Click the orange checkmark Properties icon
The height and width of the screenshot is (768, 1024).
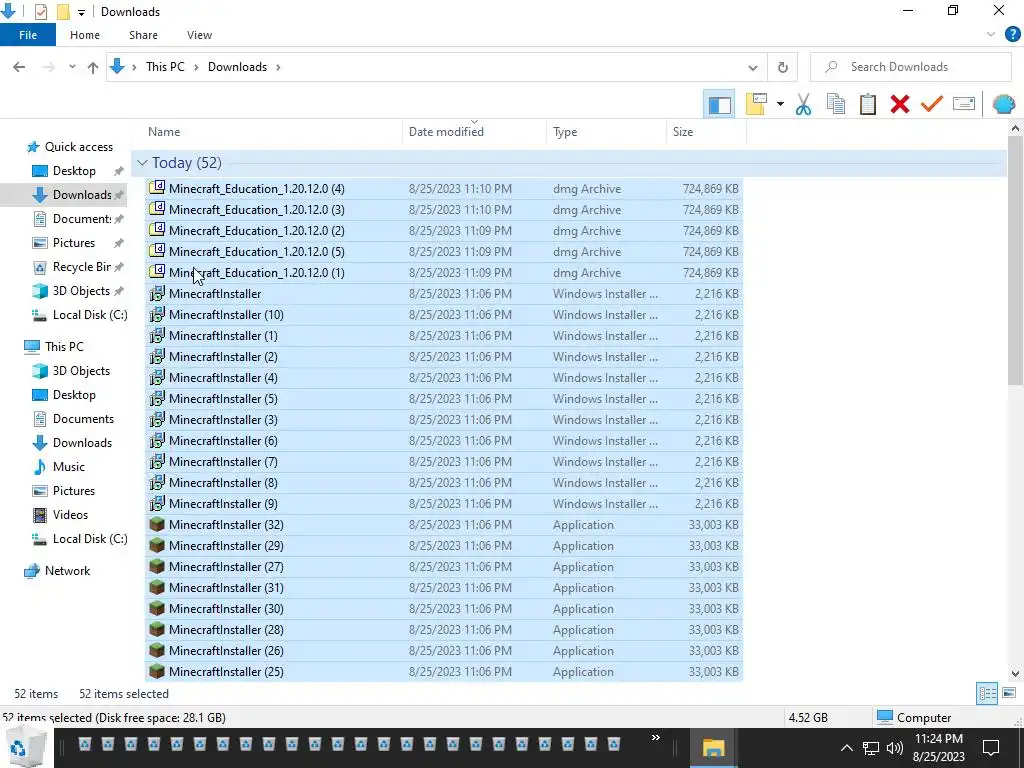(x=931, y=104)
